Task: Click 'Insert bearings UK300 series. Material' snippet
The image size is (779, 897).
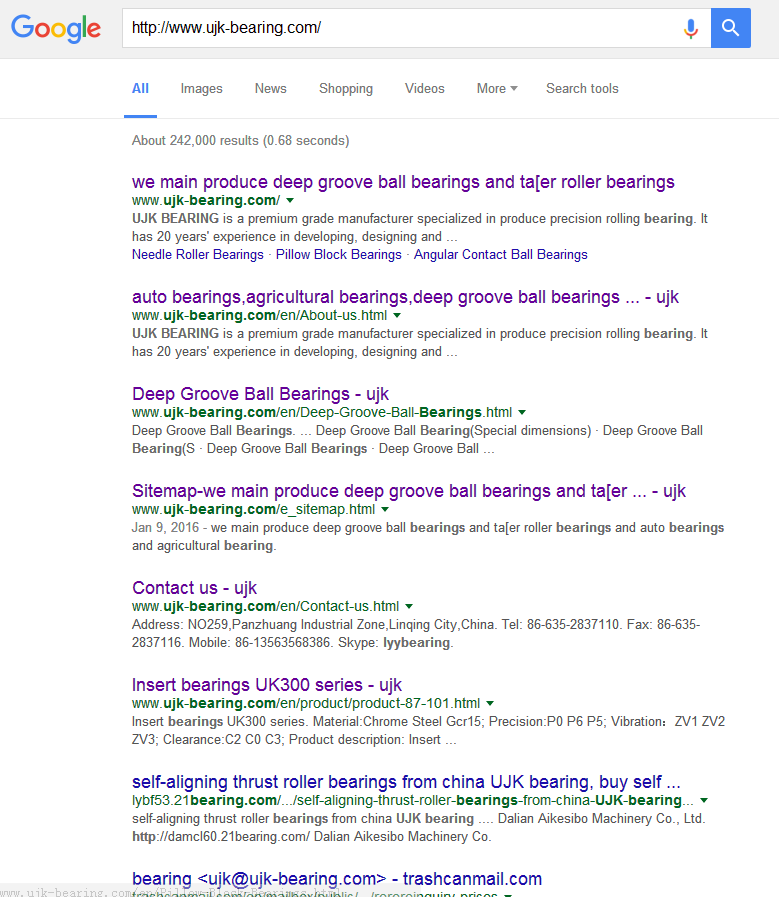Action: [x=428, y=731]
